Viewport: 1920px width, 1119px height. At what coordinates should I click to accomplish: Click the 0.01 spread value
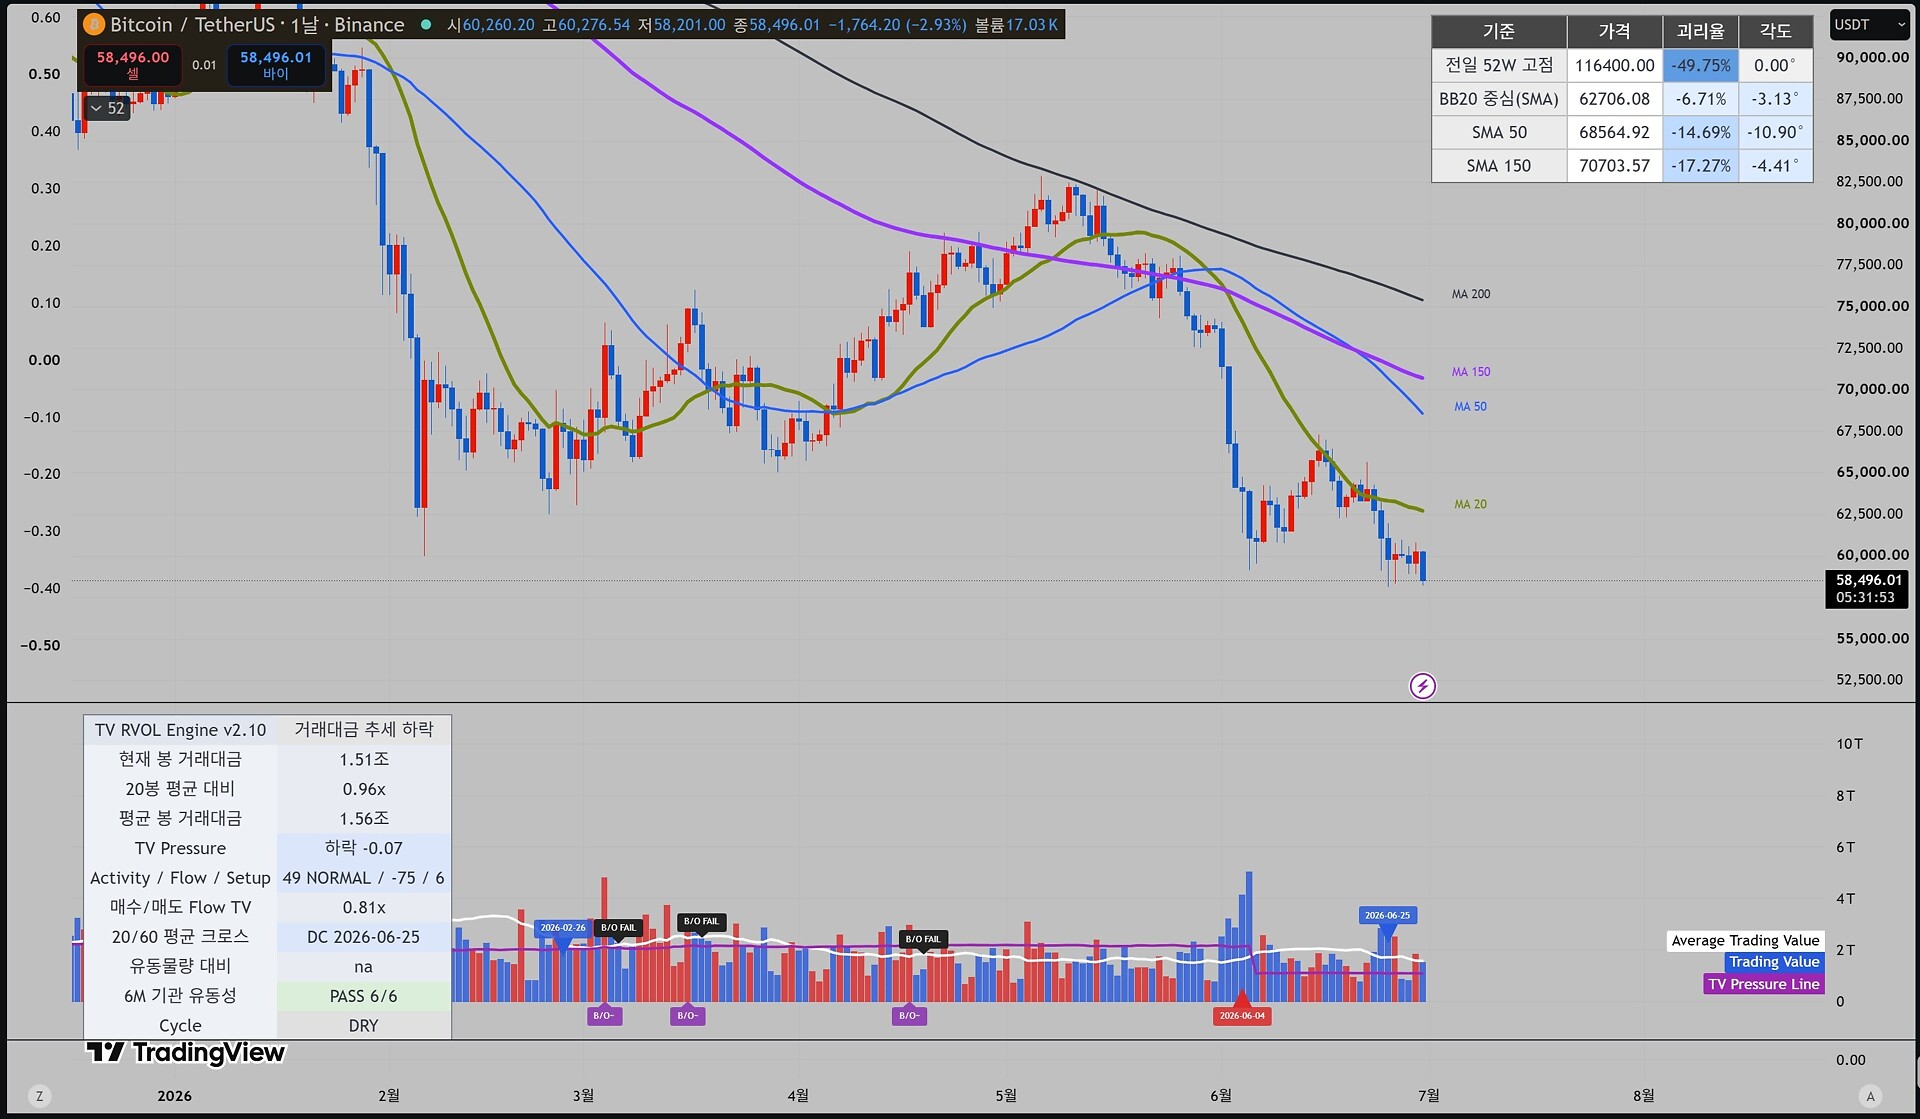(204, 65)
